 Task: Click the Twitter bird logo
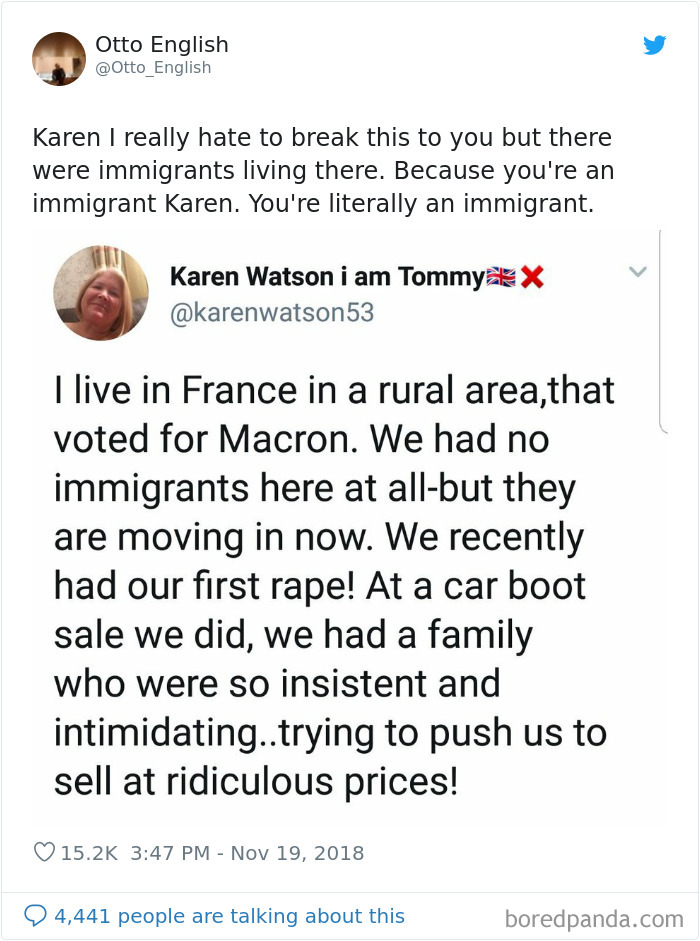pyautogui.click(x=655, y=45)
